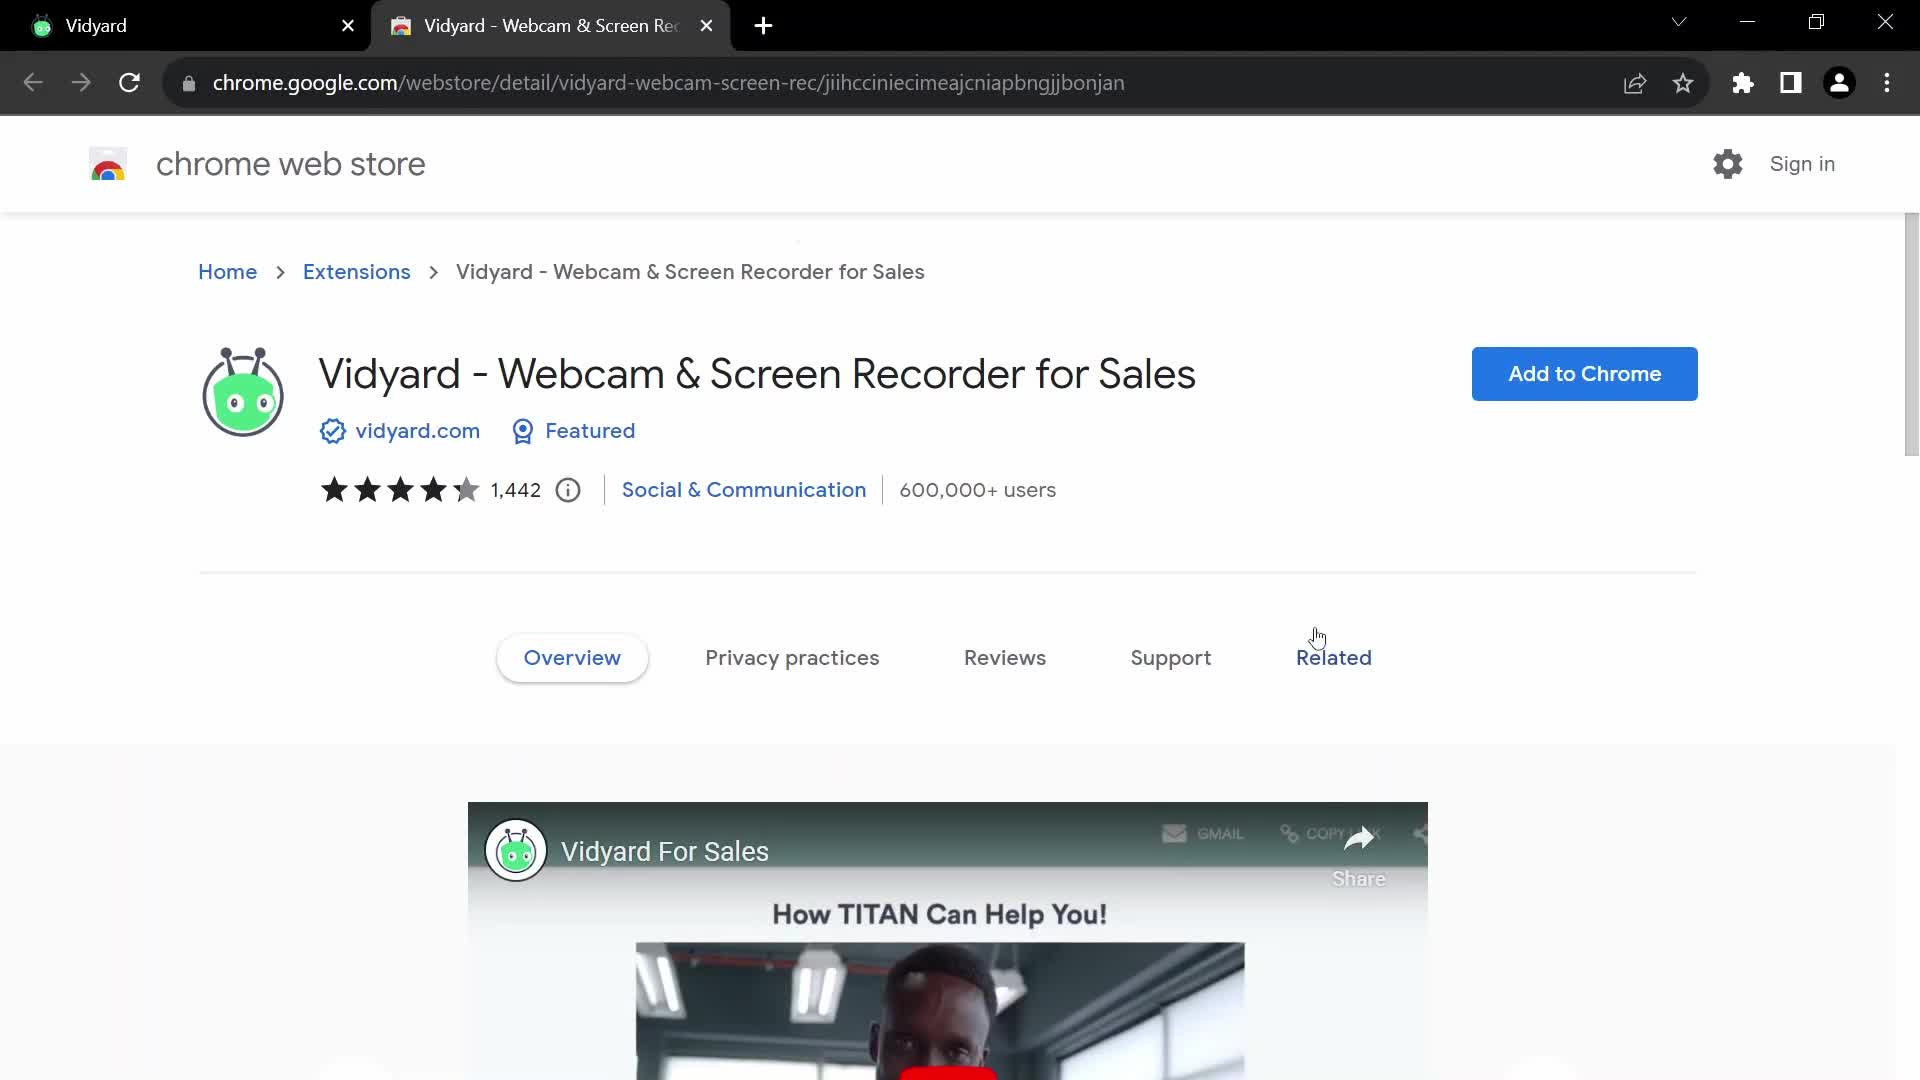Open the Chrome profile avatar

tap(1839, 83)
